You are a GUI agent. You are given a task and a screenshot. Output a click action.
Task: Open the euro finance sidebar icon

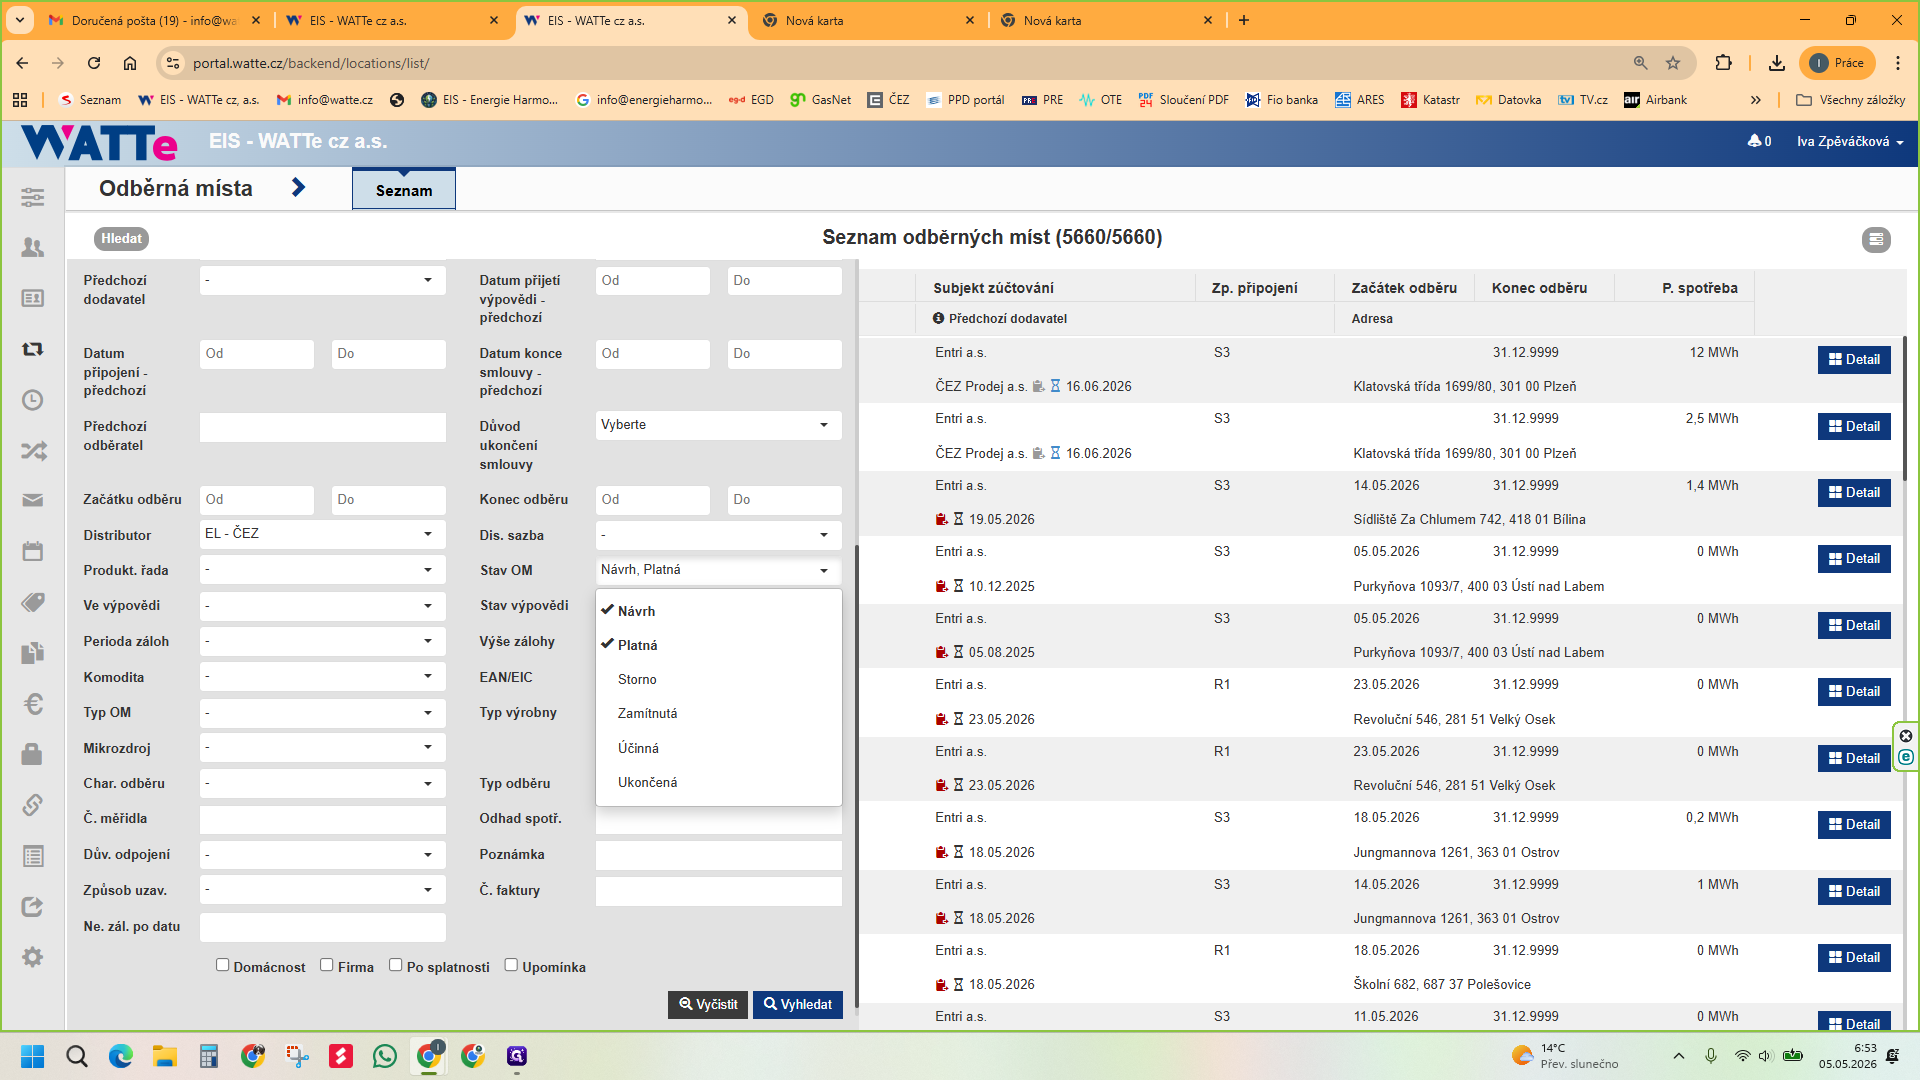click(x=33, y=704)
